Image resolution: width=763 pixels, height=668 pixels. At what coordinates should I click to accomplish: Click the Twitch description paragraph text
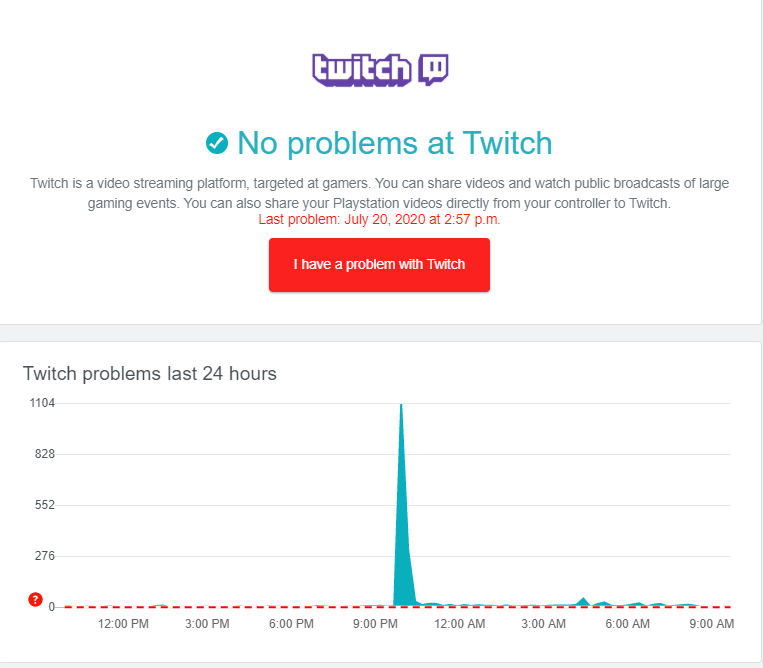[x=379, y=193]
